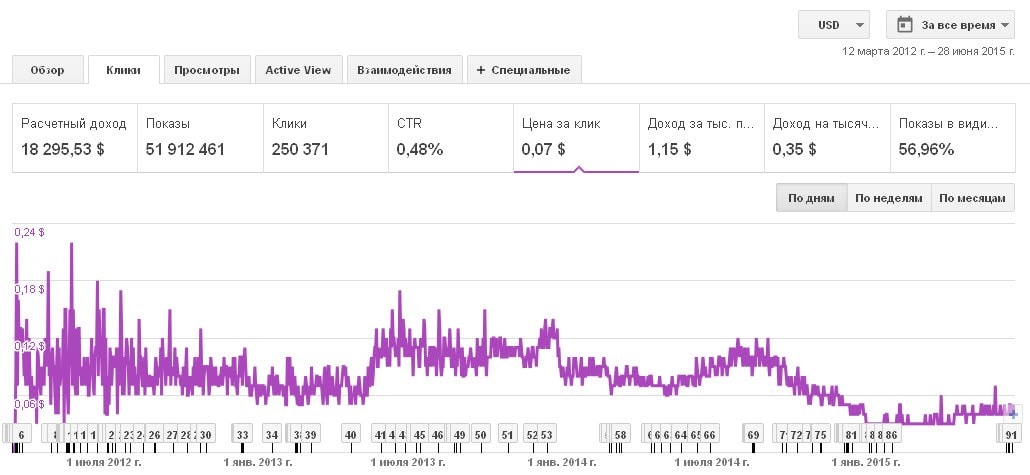Click the 0,18 $ axis label

(x=30, y=289)
